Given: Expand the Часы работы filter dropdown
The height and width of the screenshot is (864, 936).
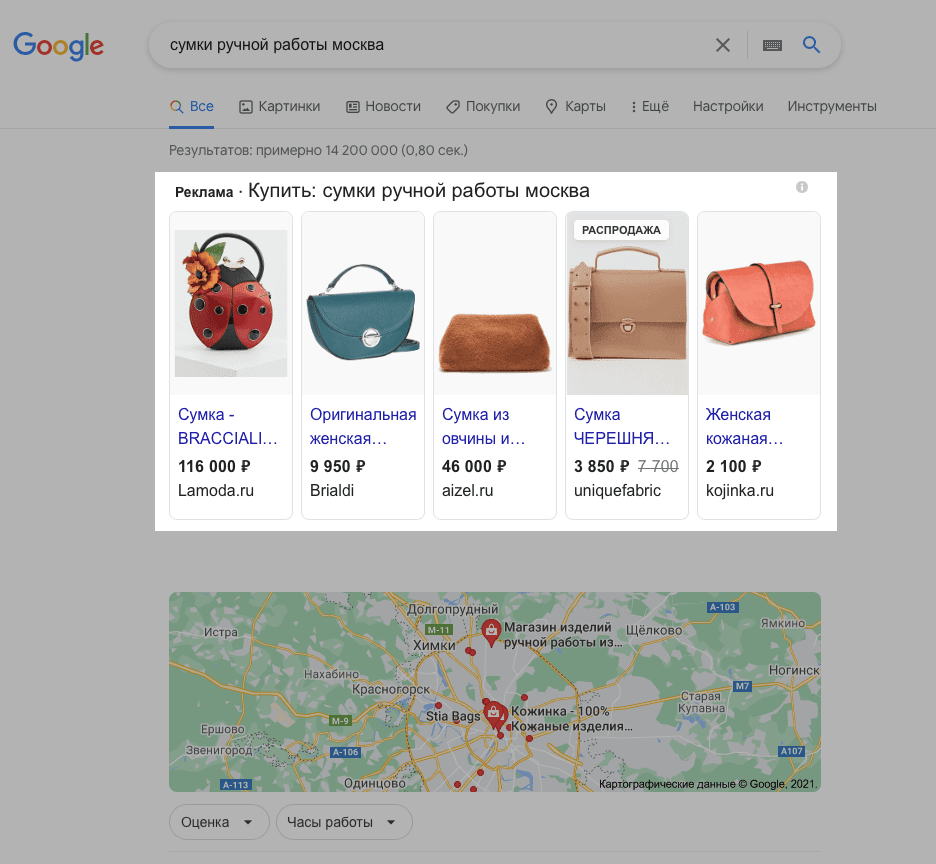Looking at the screenshot, I should 343,822.
